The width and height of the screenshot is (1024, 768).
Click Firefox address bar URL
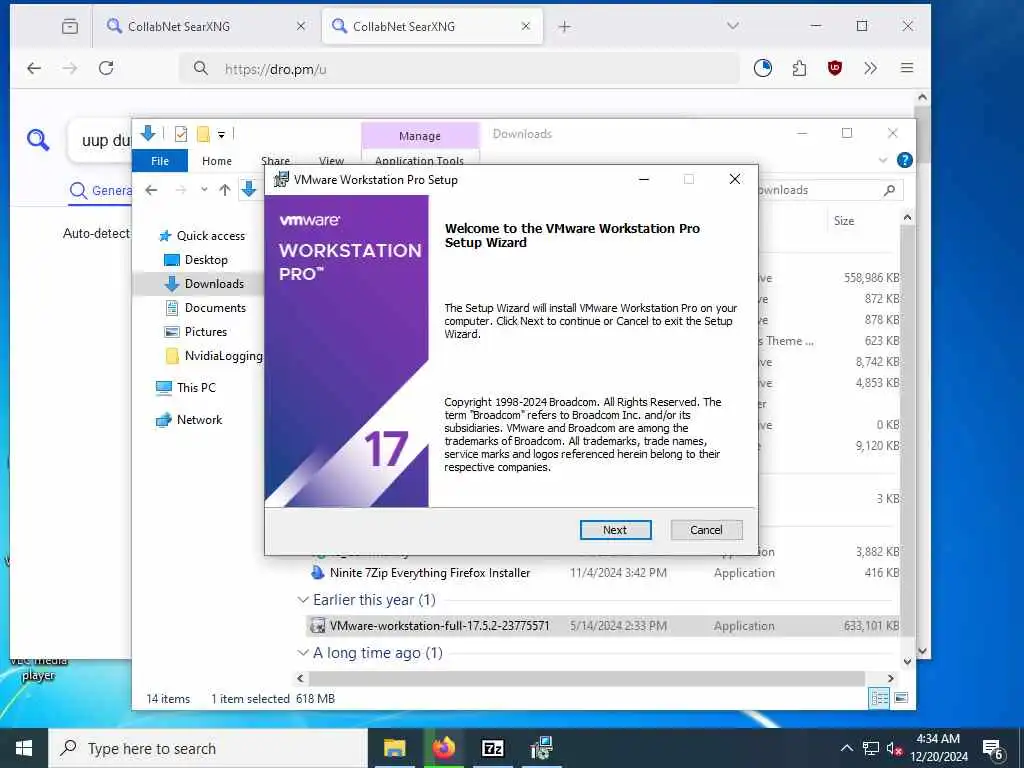276,69
